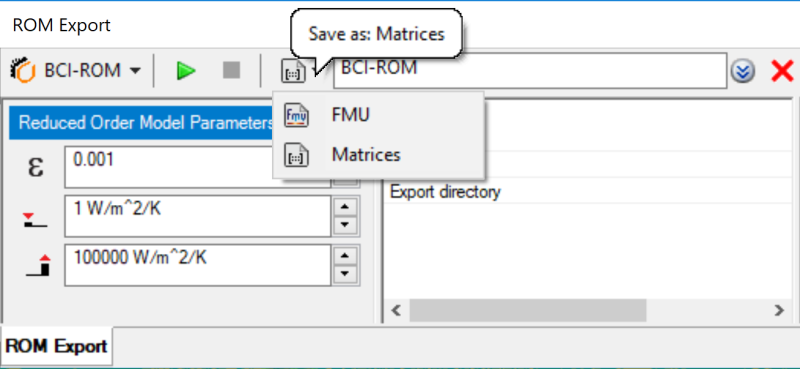The height and width of the screenshot is (369, 800).
Task: Select the Export directory row
Action: pos(589,192)
